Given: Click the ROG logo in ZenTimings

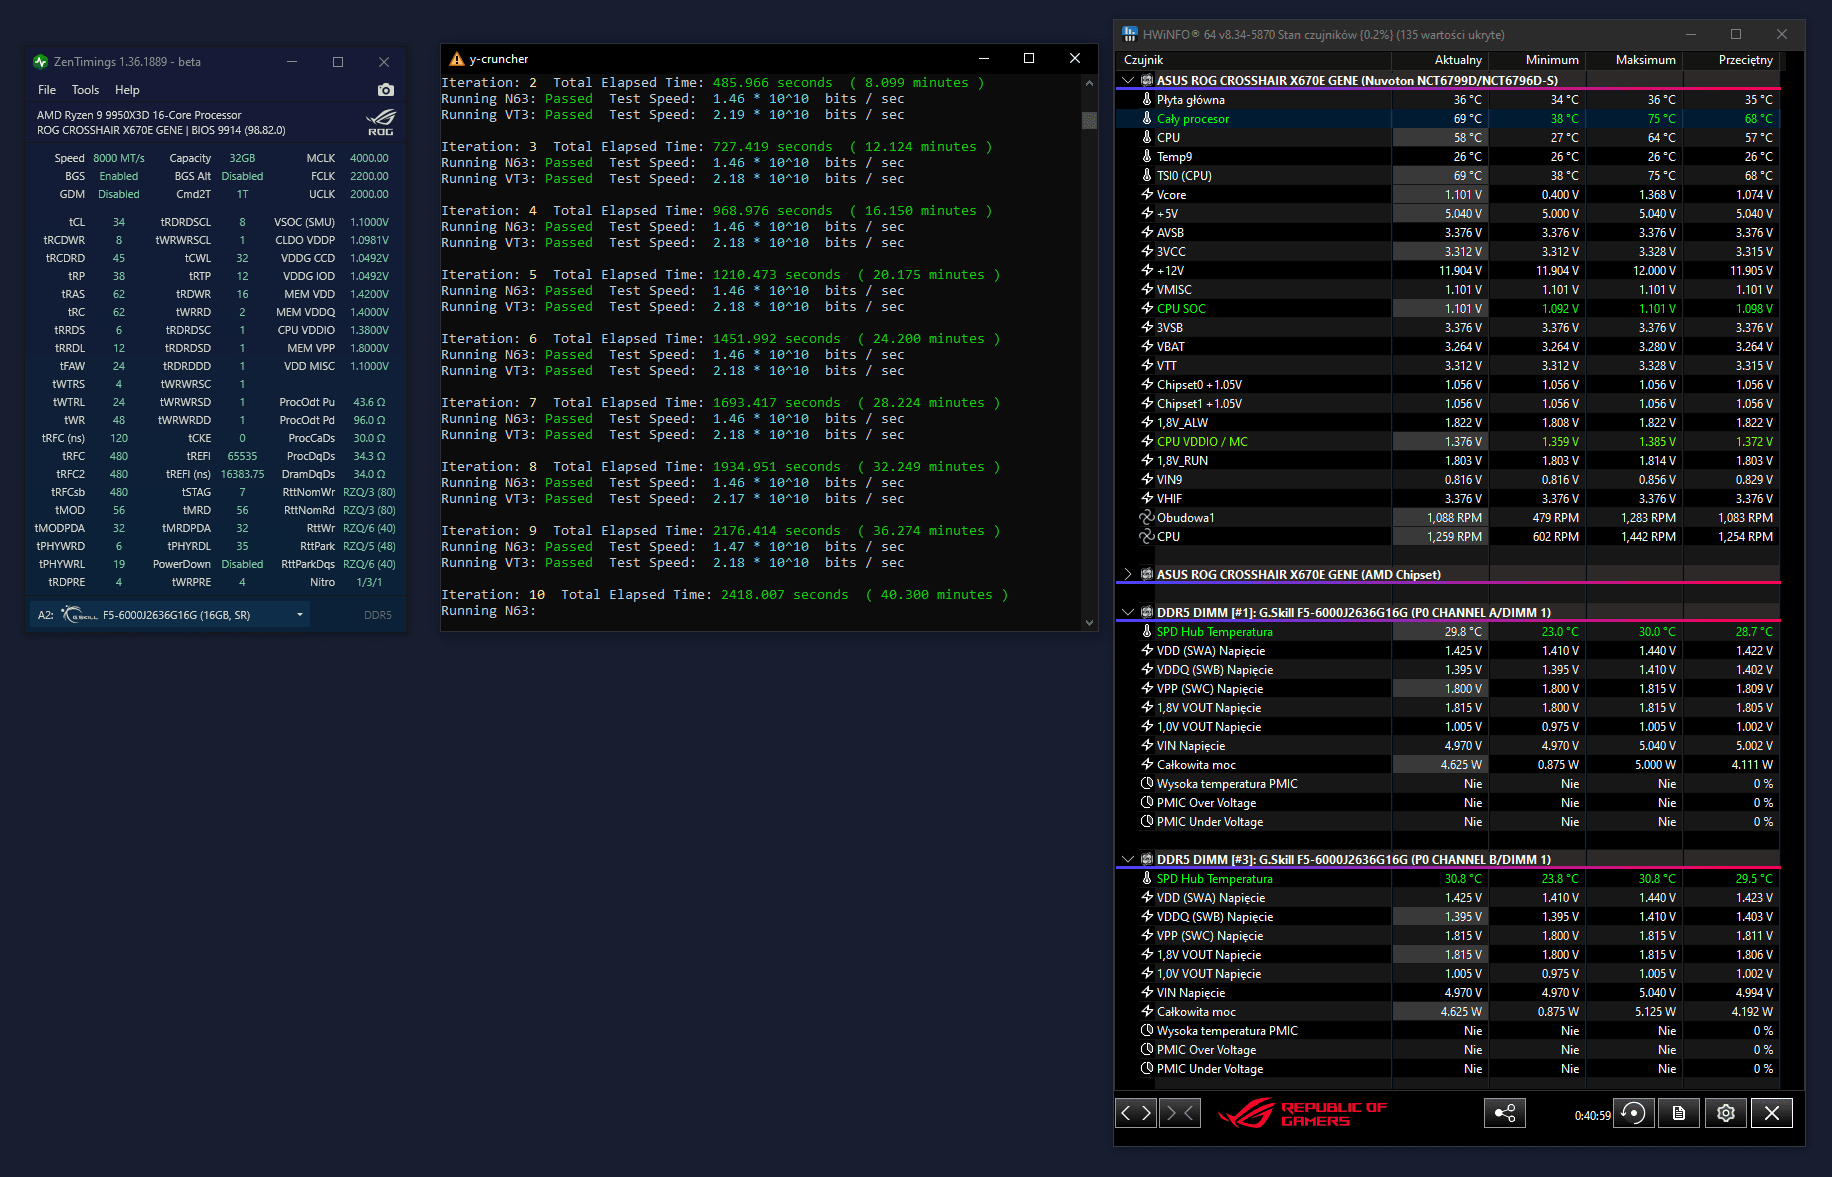Looking at the screenshot, I should (381, 122).
